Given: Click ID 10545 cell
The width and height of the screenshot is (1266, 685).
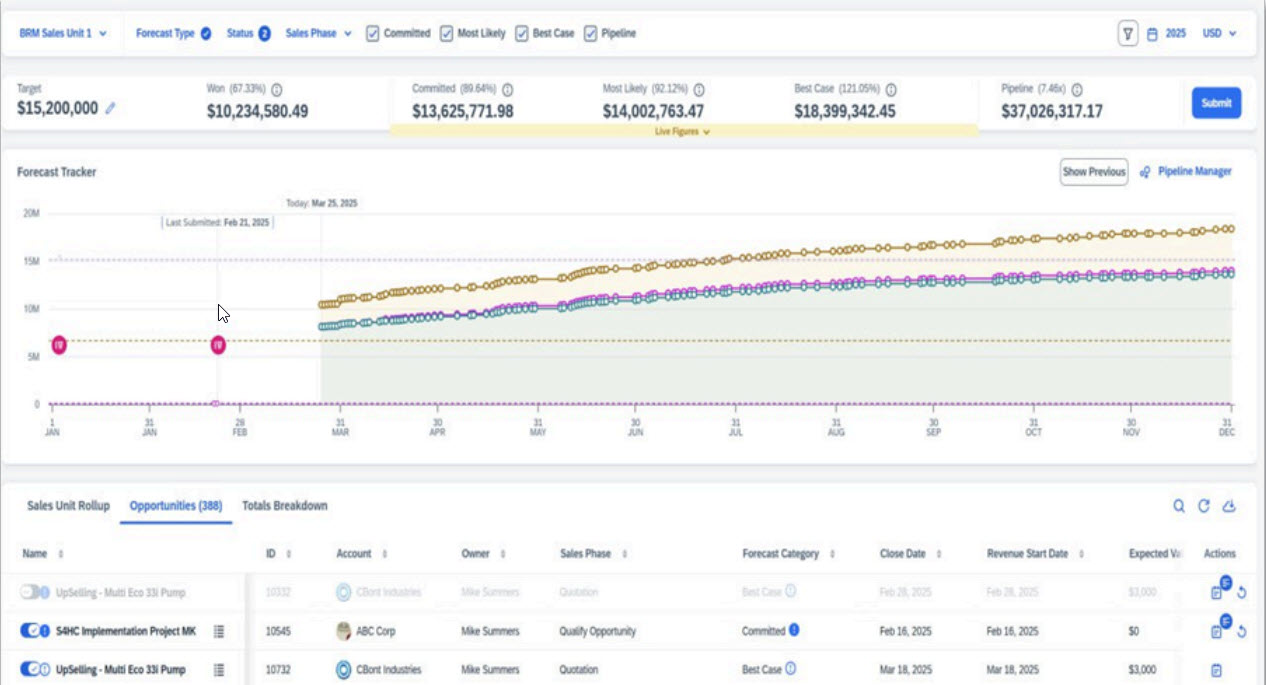Looking at the screenshot, I should [x=279, y=631].
